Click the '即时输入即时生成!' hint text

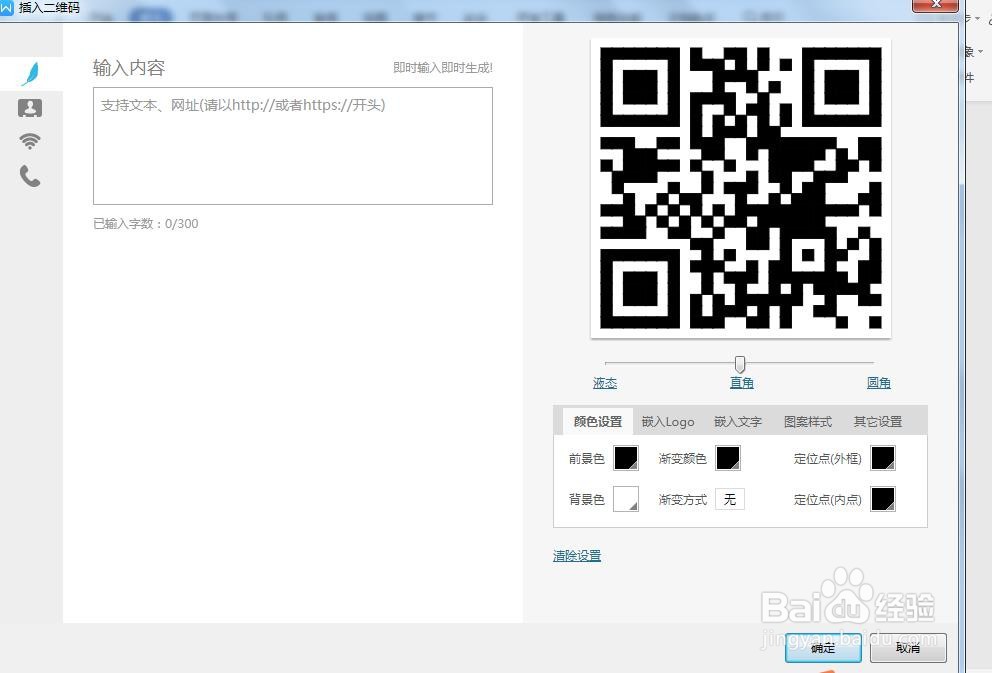coord(443,68)
